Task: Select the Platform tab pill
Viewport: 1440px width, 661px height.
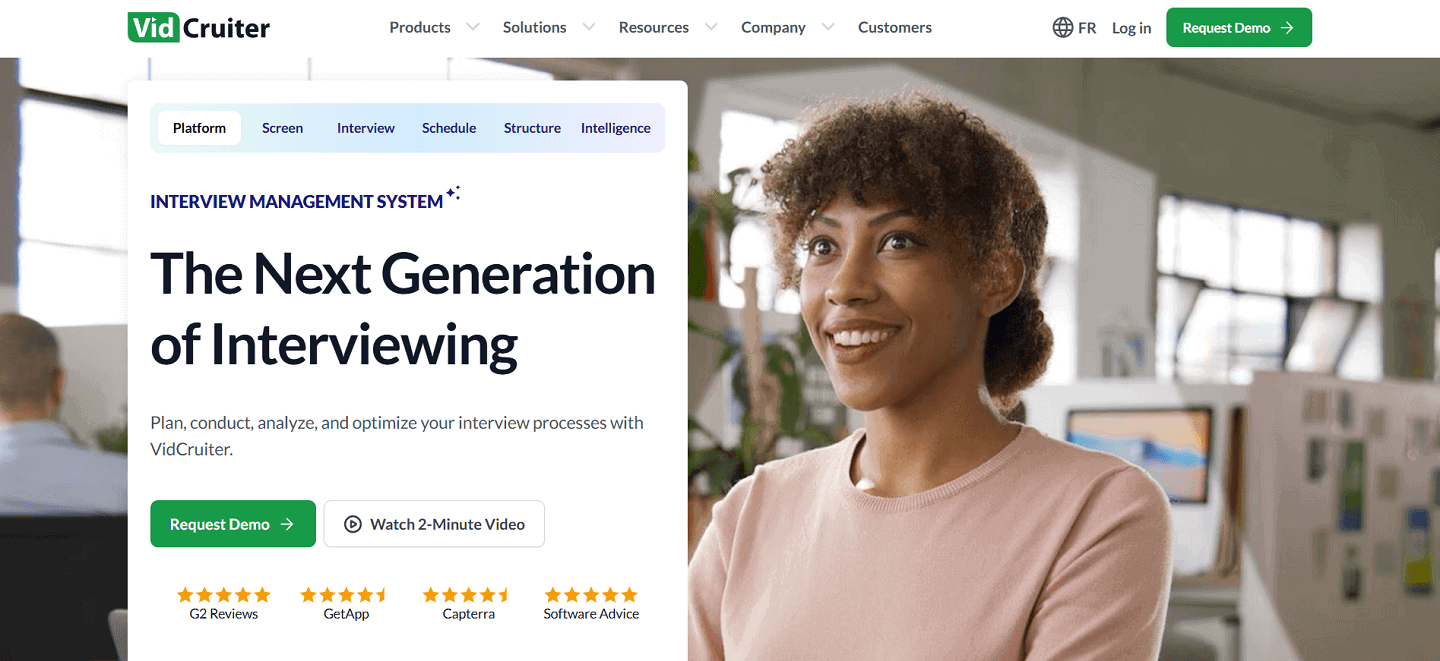Action: [x=198, y=128]
